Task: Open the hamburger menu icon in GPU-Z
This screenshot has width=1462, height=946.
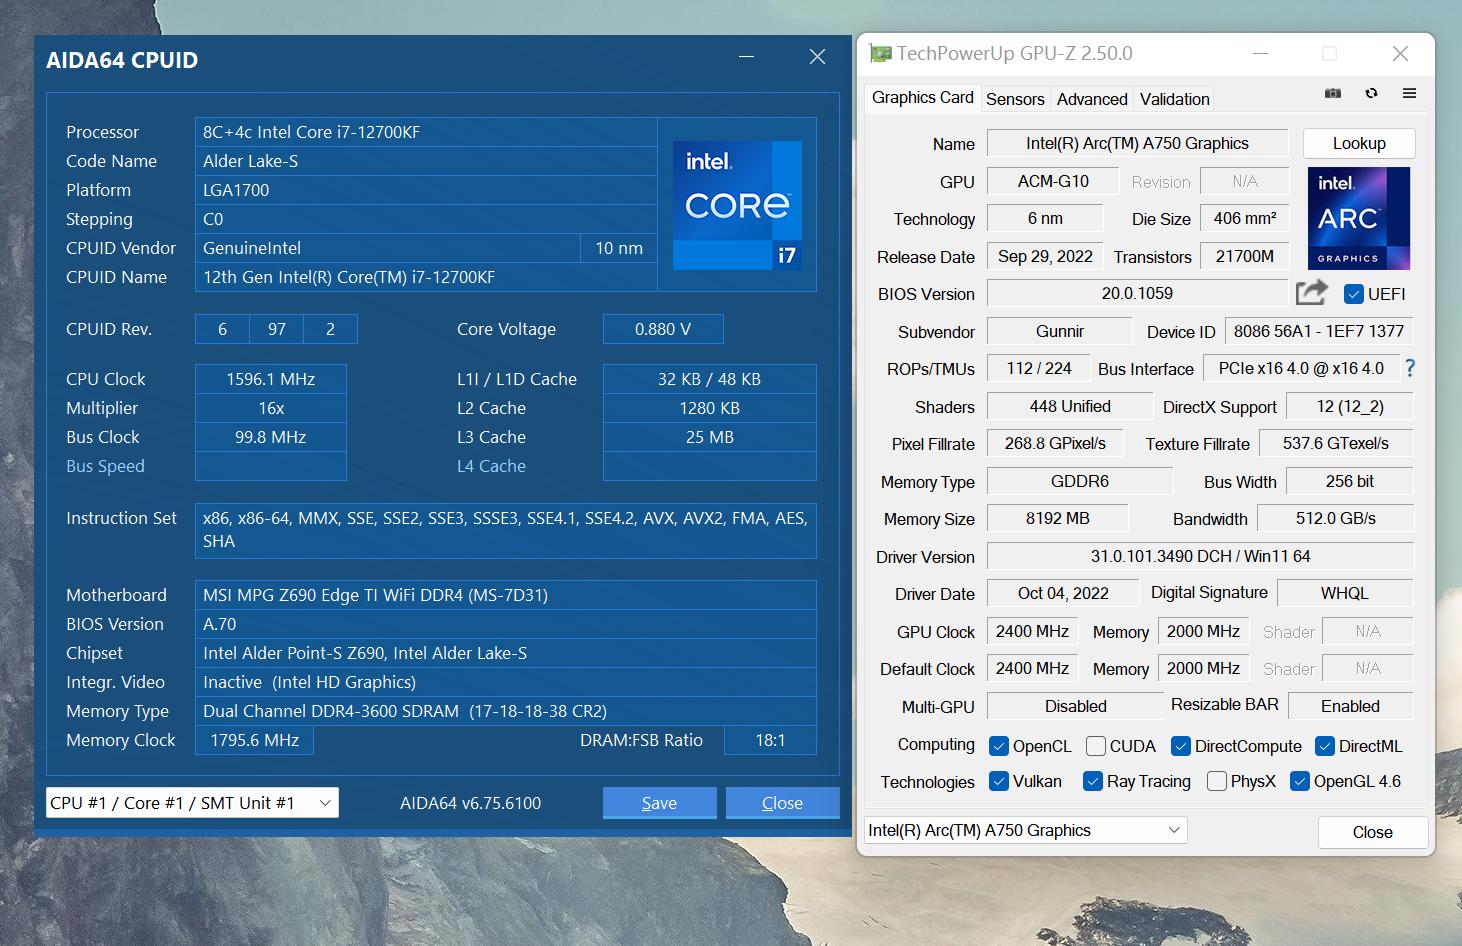Action: [1409, 92]
